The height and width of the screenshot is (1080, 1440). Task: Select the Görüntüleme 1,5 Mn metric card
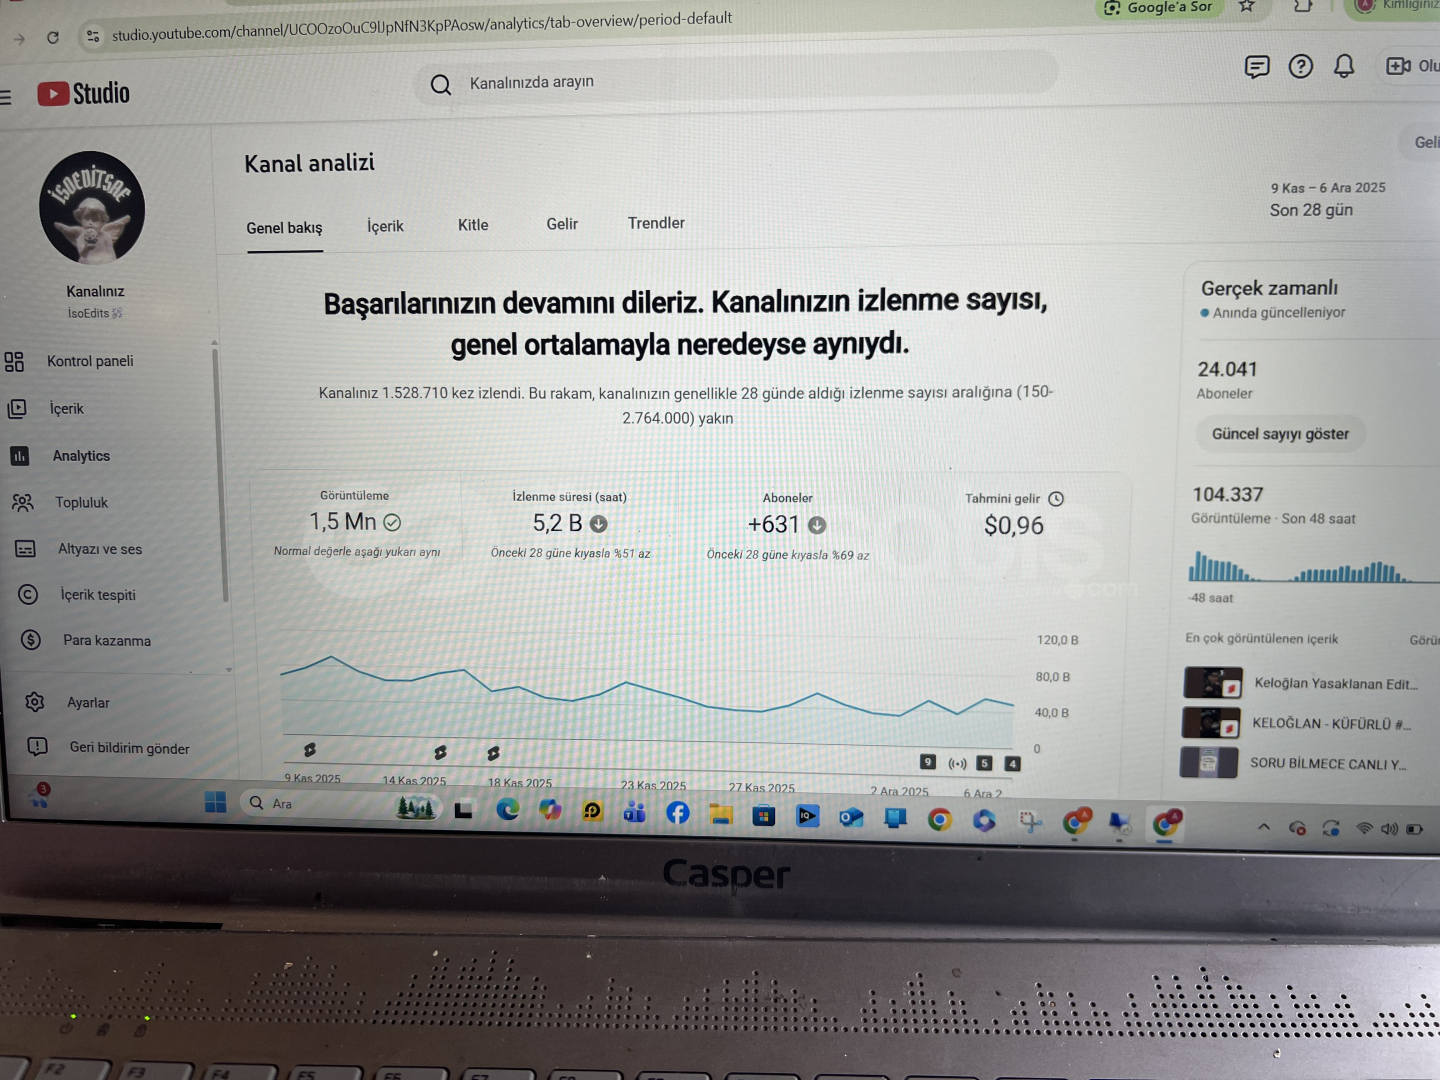355,524
